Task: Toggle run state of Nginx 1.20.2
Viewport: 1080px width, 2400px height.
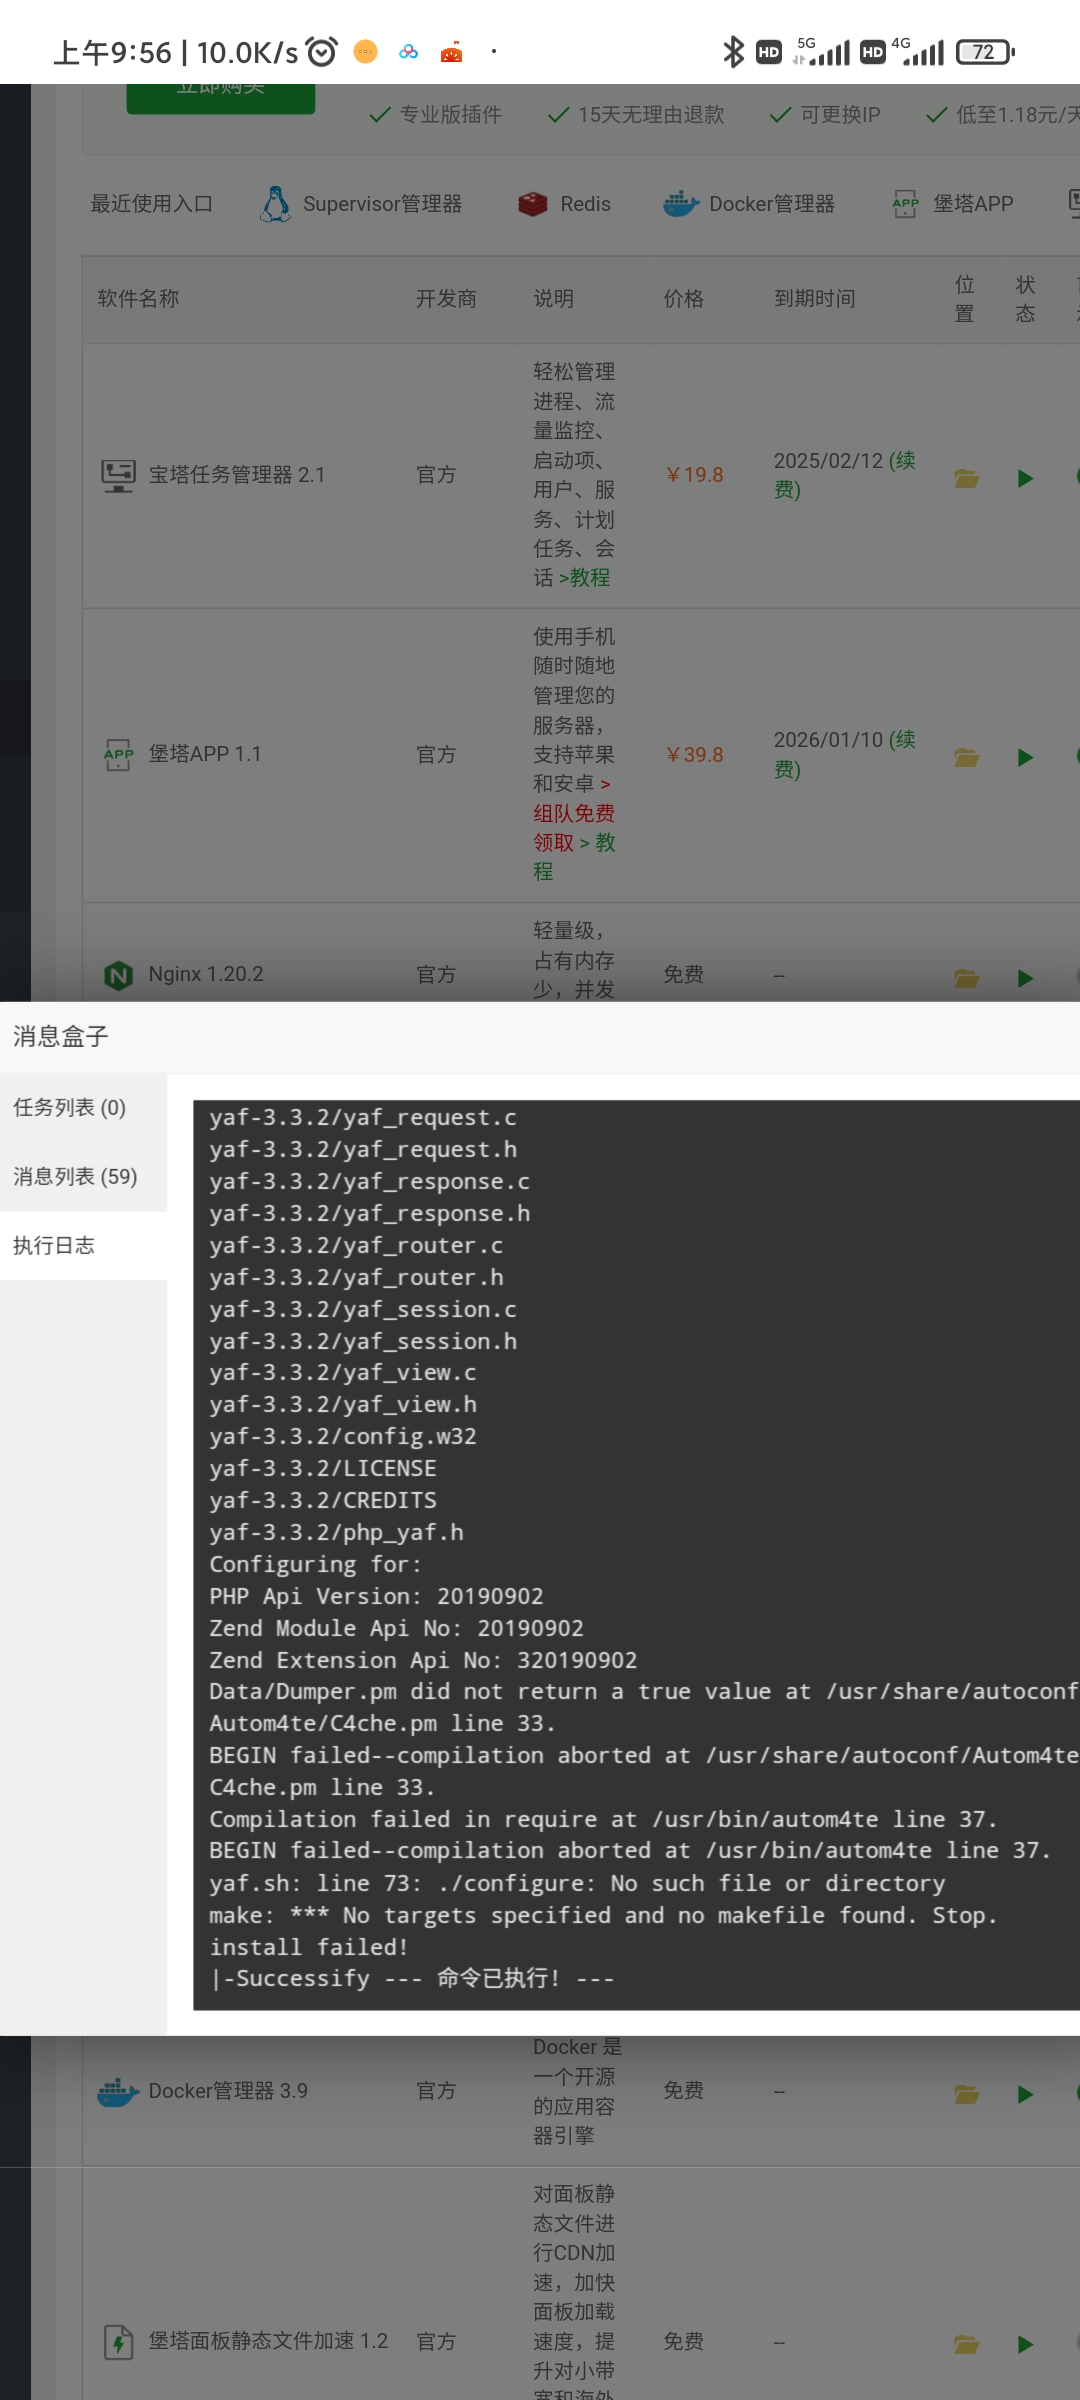Action: (x=1025, y=978)
